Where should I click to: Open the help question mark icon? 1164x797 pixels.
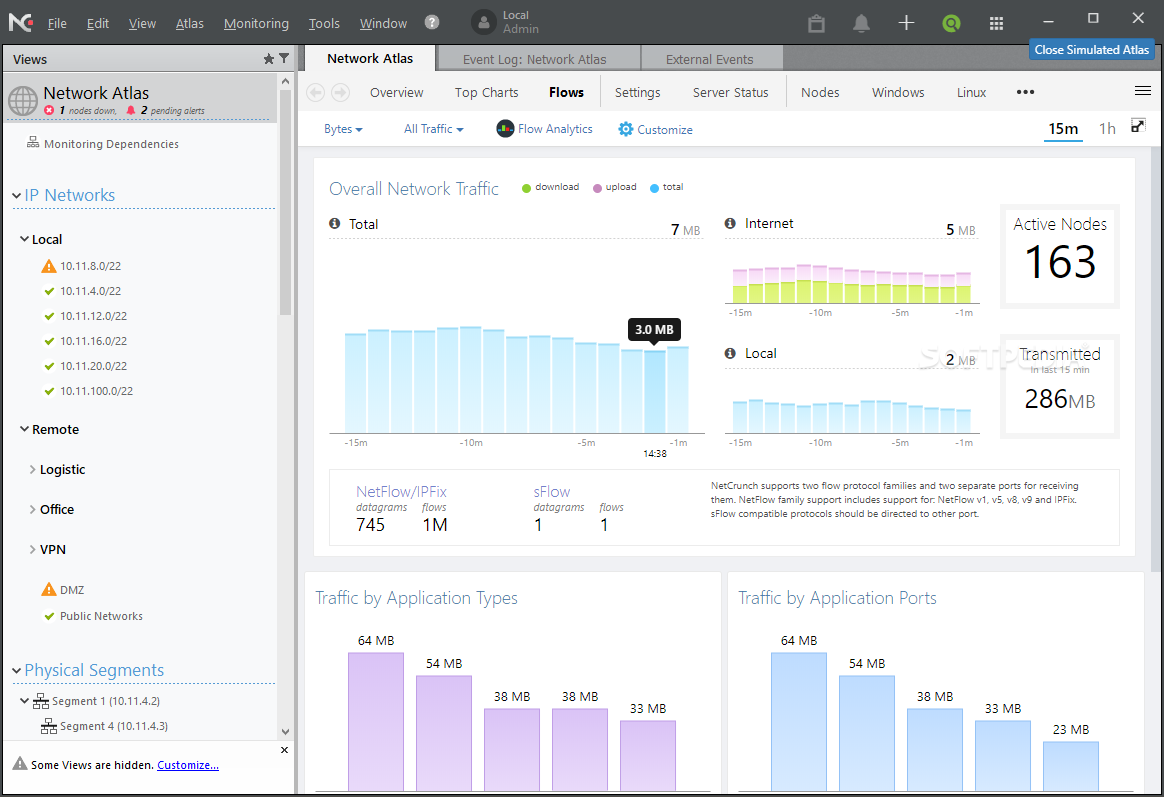(x=432, y=22)
